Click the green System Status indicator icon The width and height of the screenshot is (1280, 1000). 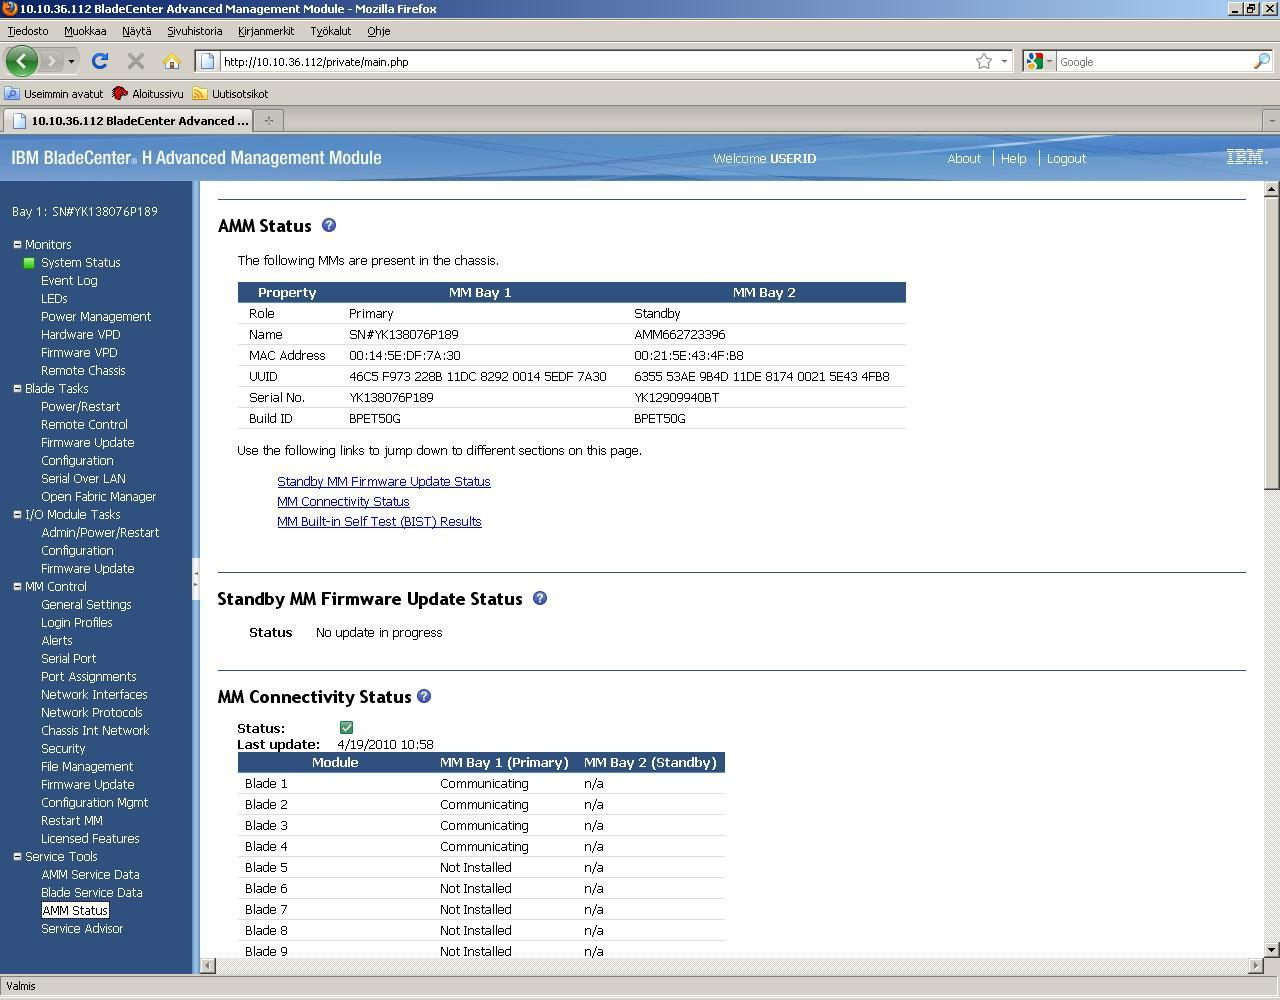tap(29, 263)
